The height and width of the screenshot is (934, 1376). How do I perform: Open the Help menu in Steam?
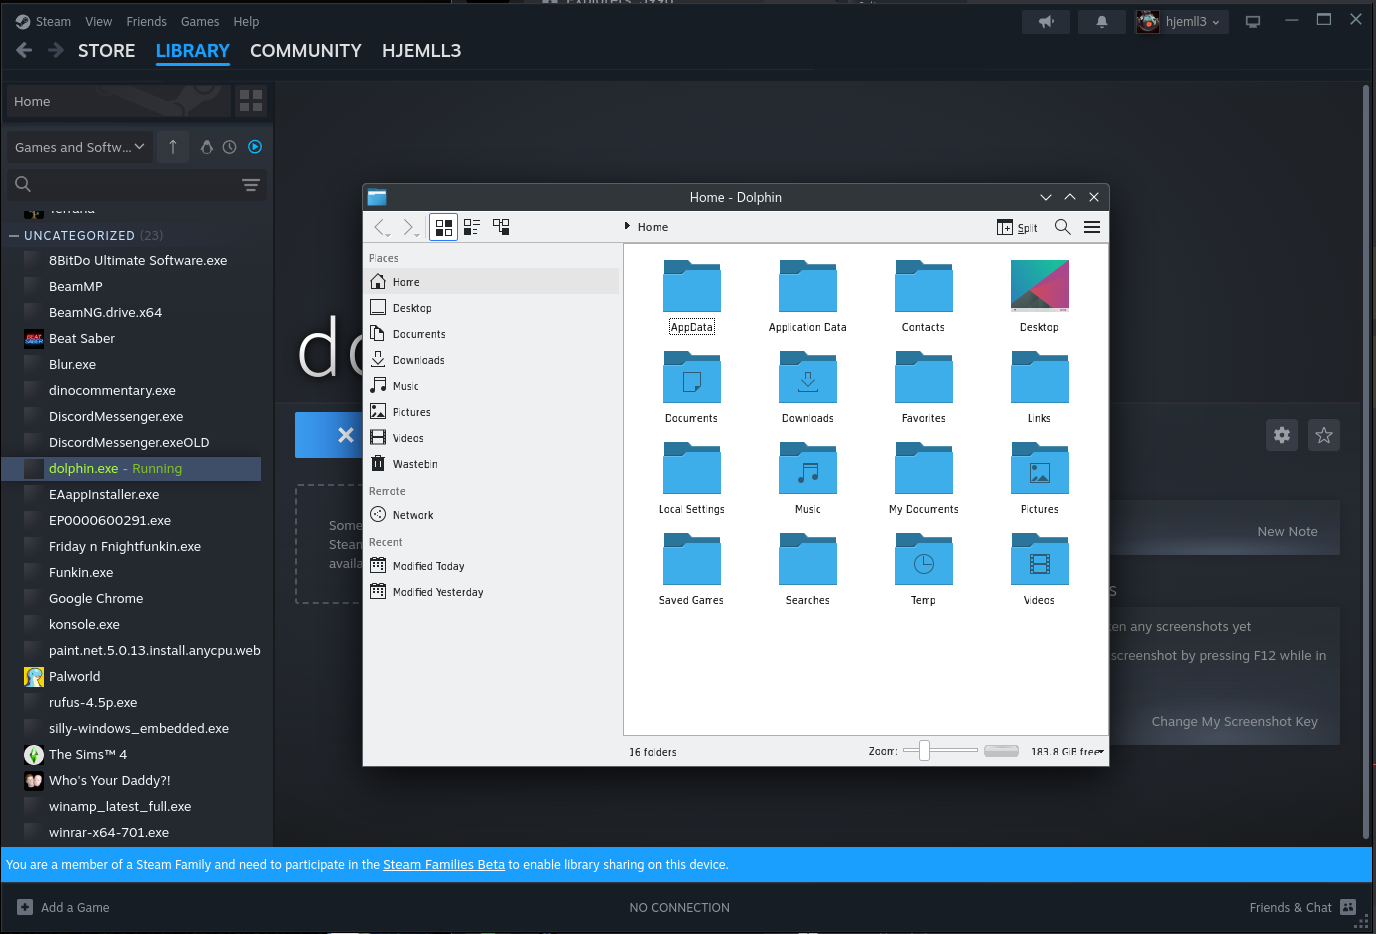246,21
